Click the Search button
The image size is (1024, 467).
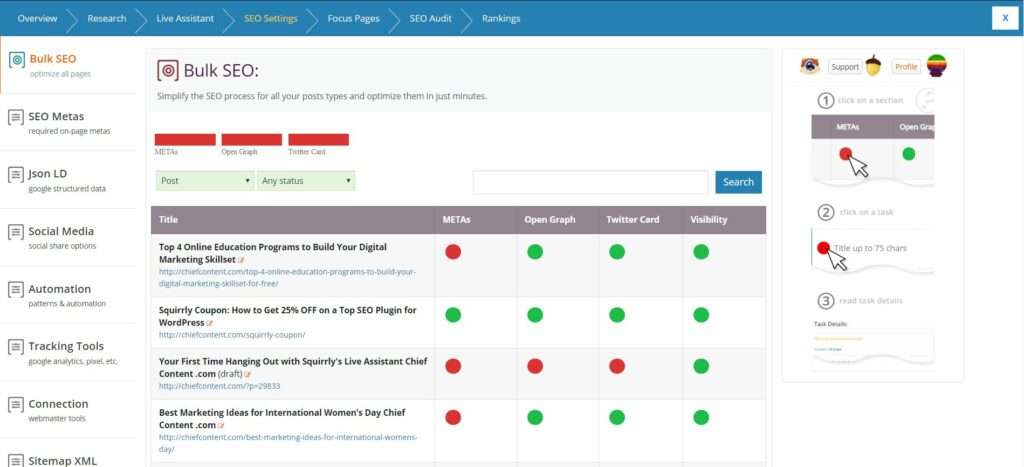(x=739, y=182)
